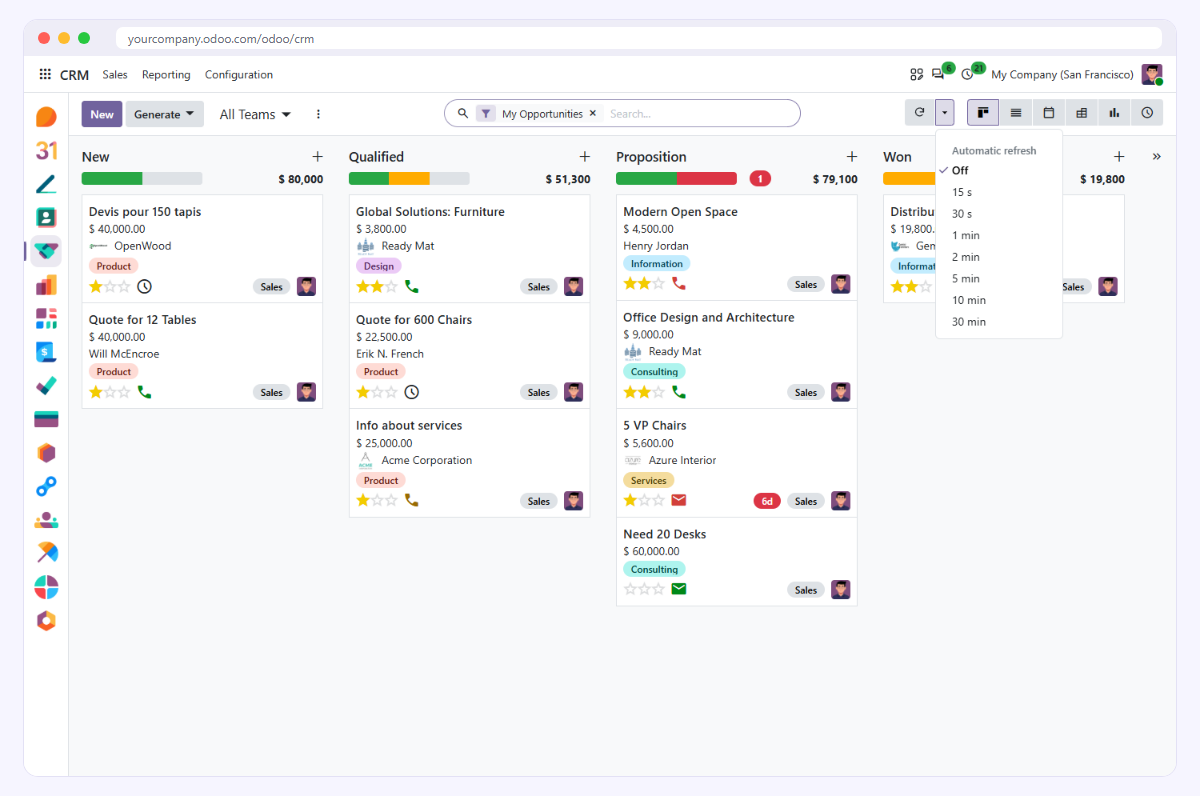
Task: Add new card in Proposition column with plus
Action: [x=852, y=157]
